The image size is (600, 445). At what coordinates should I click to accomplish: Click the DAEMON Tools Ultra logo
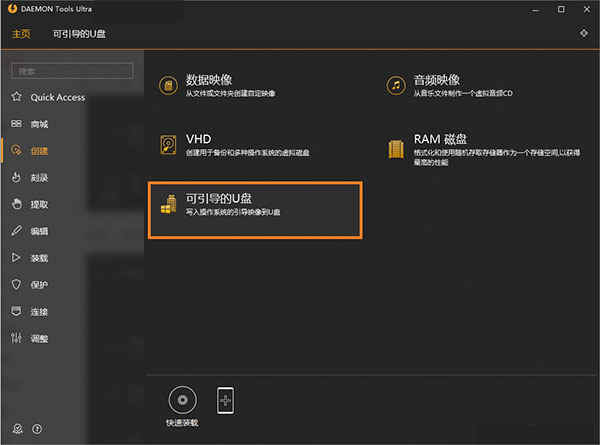coord(12,8)
